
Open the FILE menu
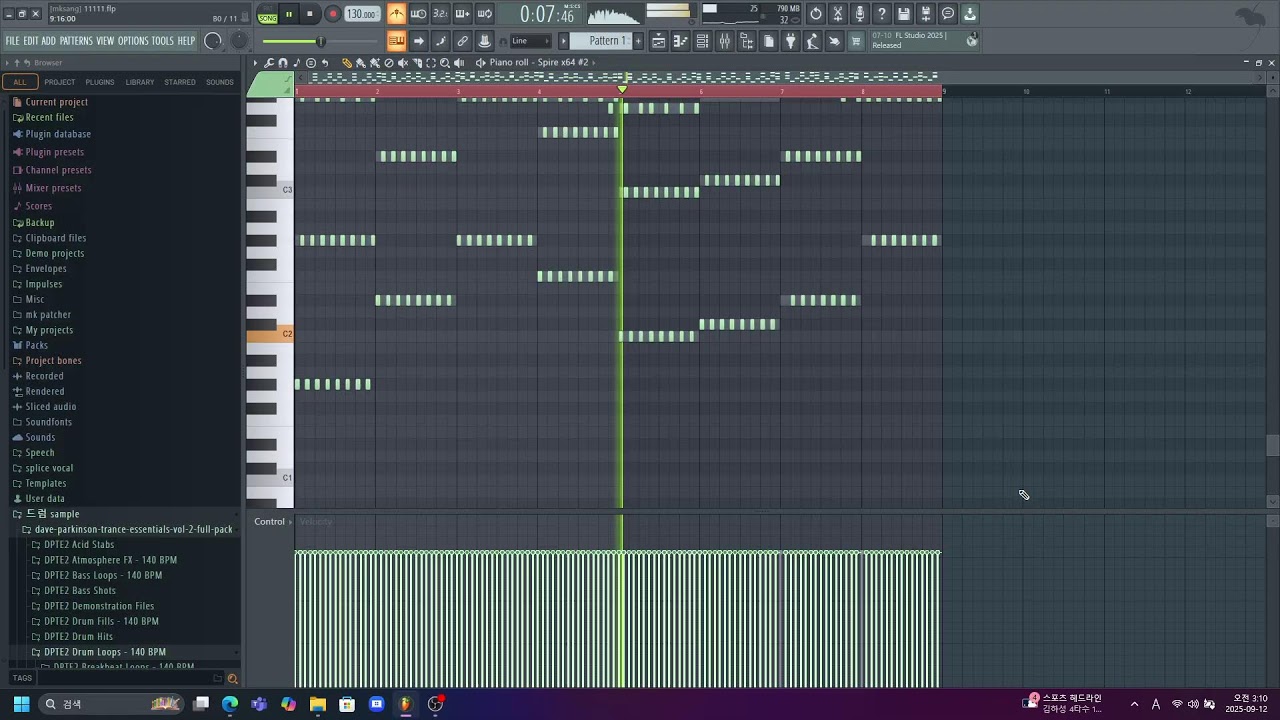click(12, 41)
